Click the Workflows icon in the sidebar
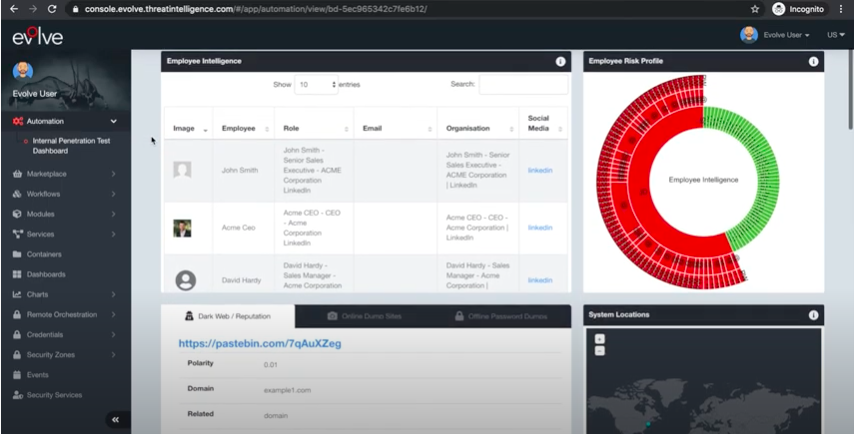854x434 pixels. click(x=17, y=194)
